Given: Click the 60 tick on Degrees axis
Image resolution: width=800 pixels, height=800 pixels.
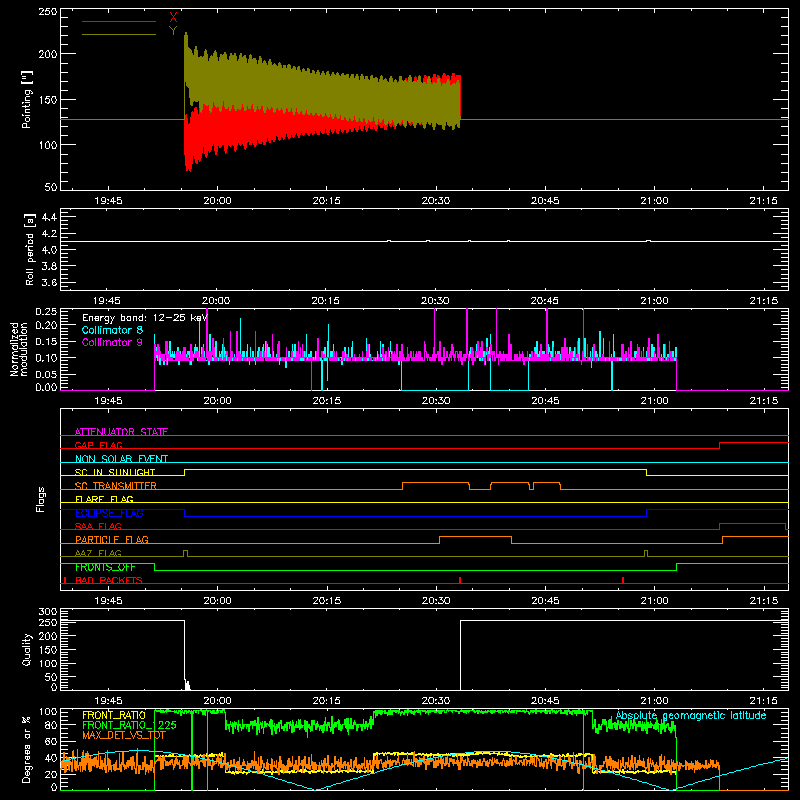Looking at the screenshot, I should coord(51,741).
